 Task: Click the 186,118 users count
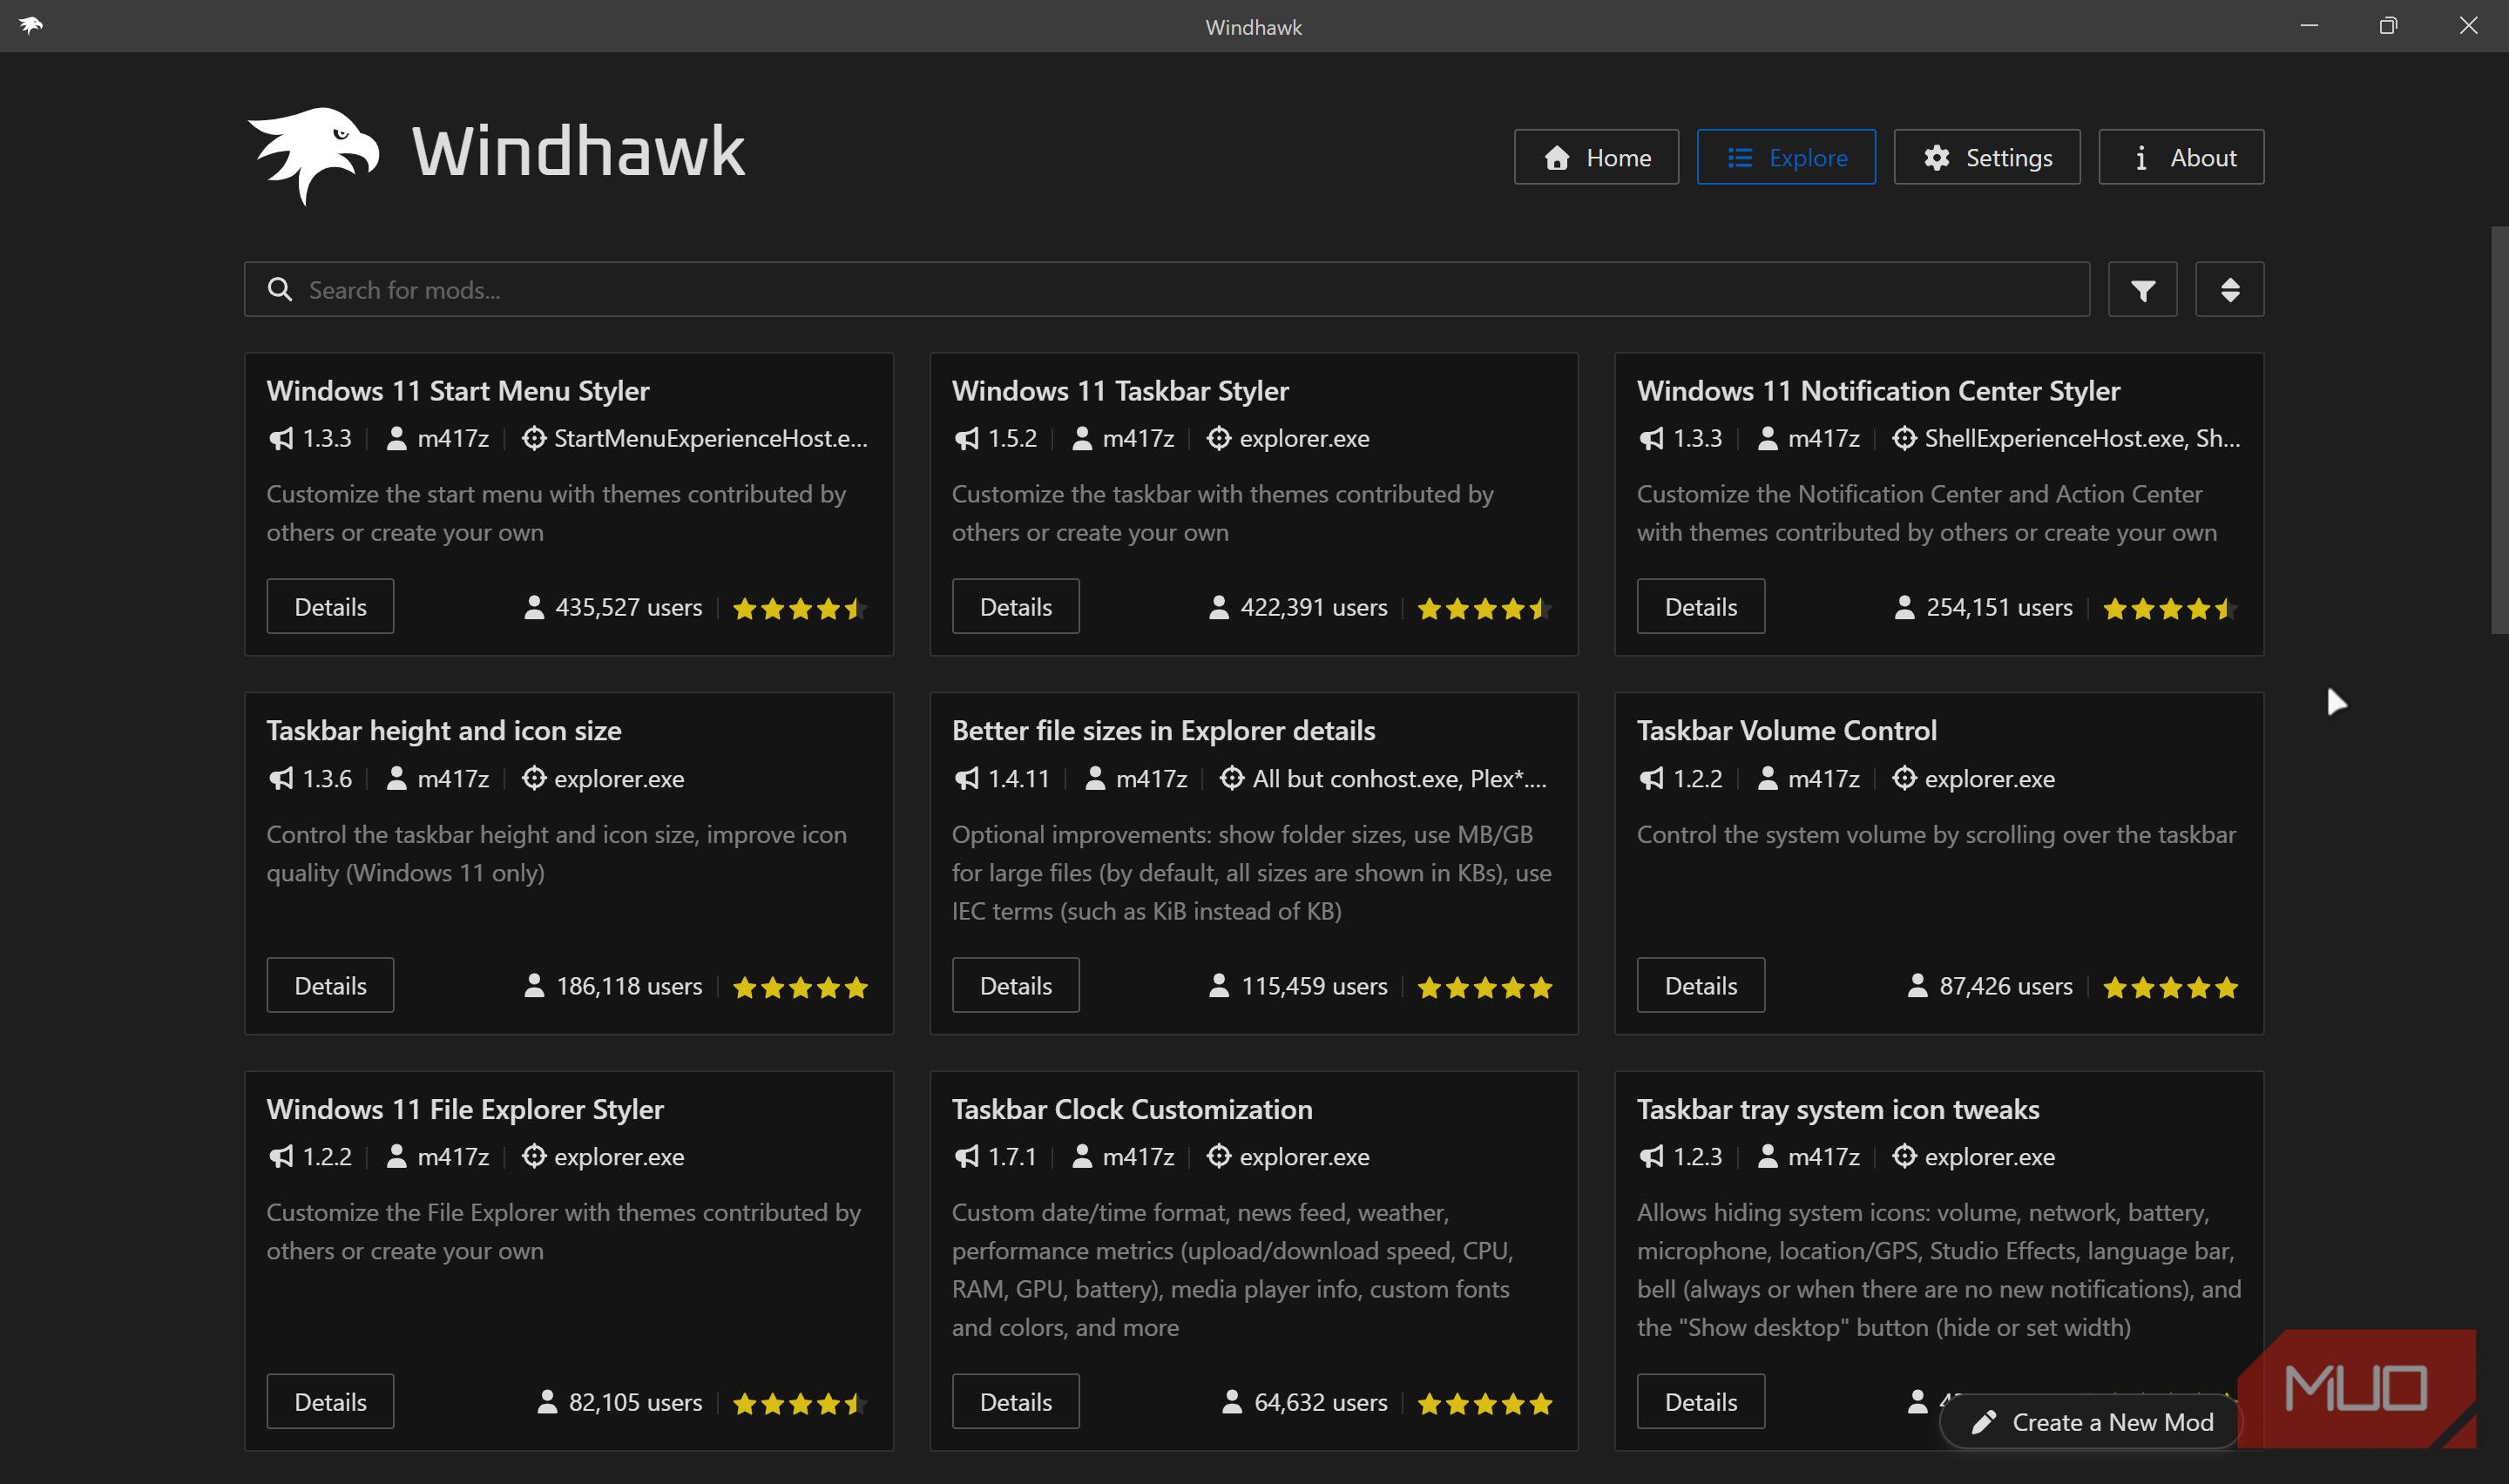point(614,986)
